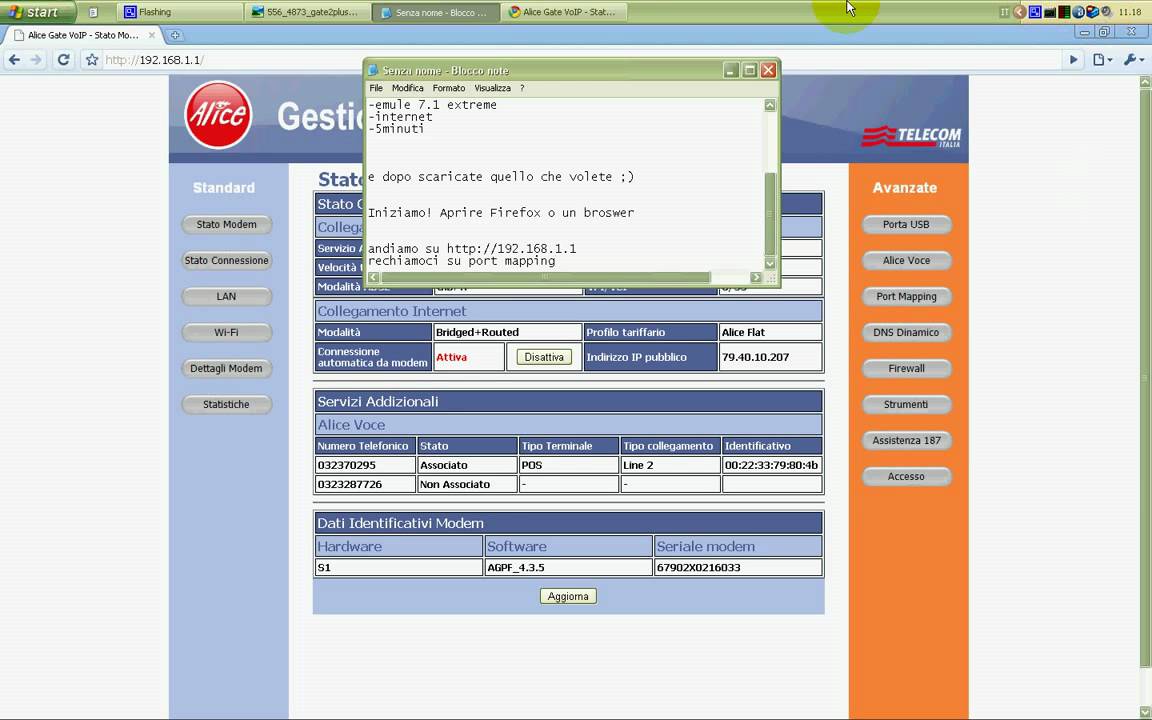
Task: Open the Windows start menu
Action: (x=37, y=12)
